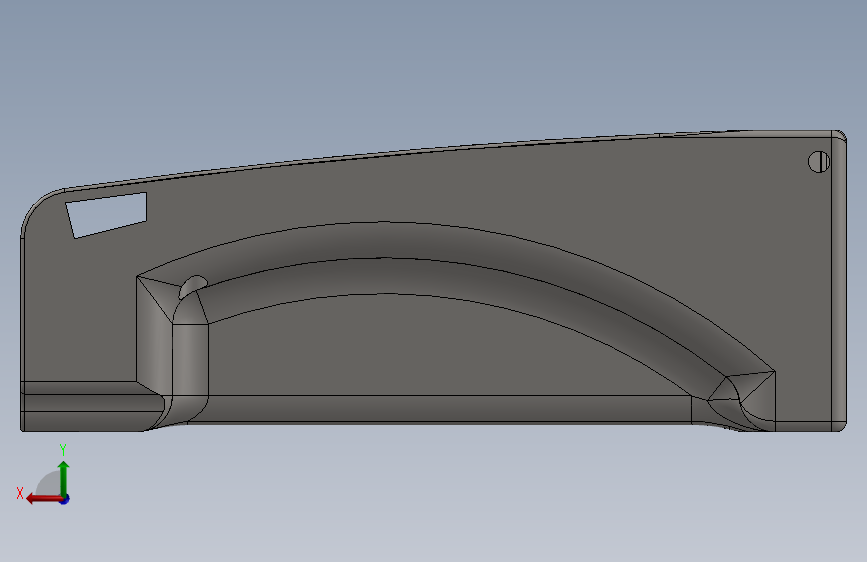Select the narrow rounded strip on part's right edge
This screenshot has height=562, width=867.
839,281
